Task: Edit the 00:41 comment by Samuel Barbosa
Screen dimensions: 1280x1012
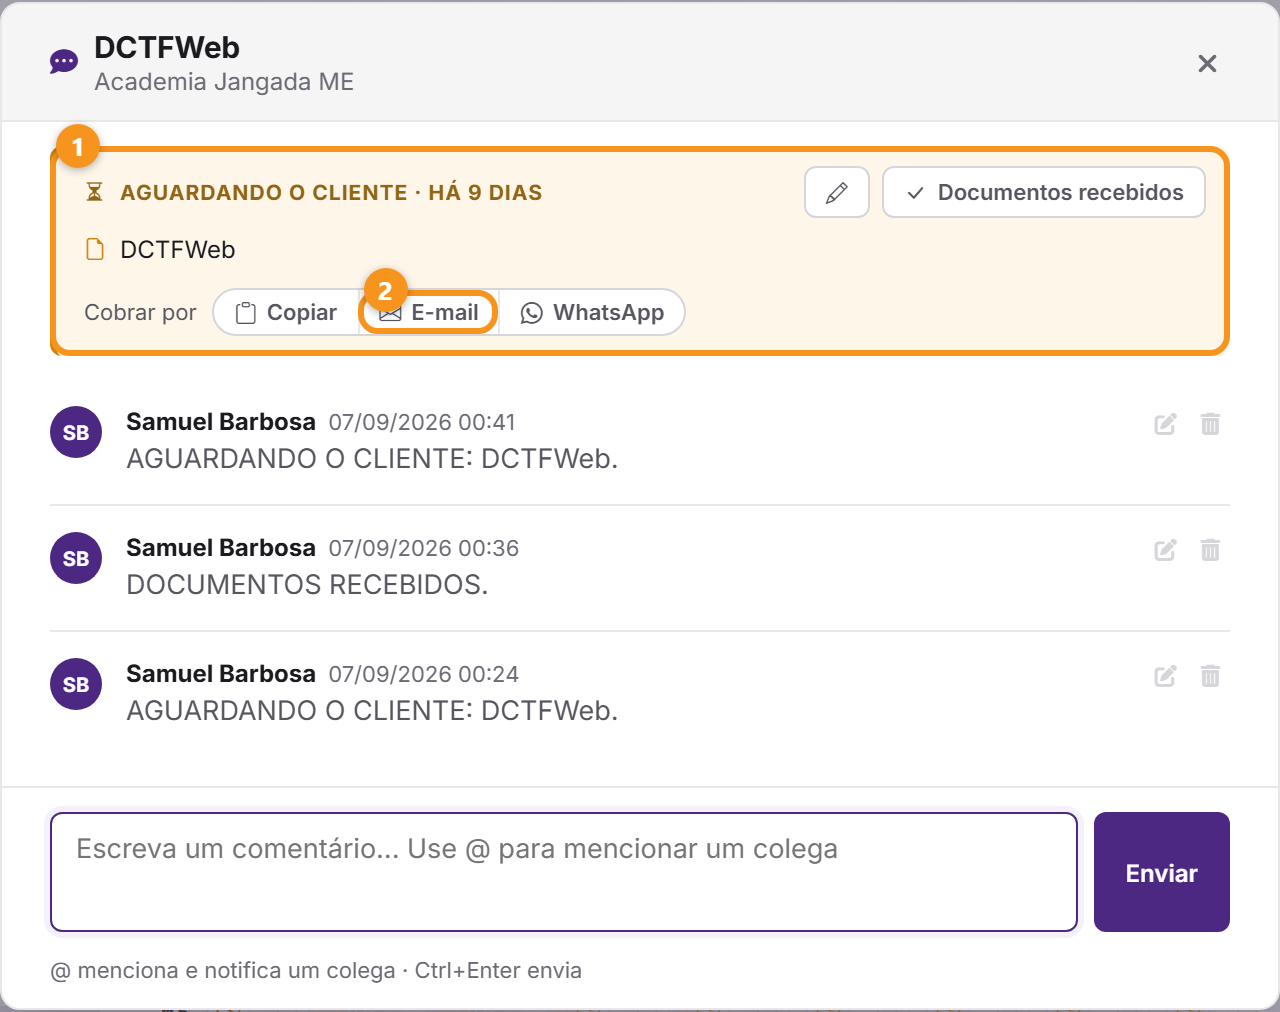Action: point(1165,424)
